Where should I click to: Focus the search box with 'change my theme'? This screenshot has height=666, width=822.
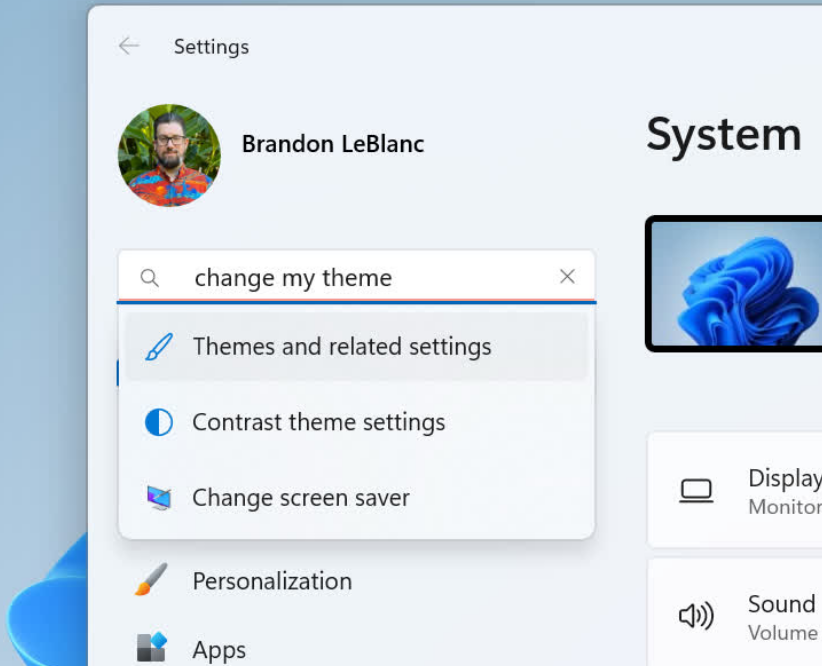click(356, 277)
